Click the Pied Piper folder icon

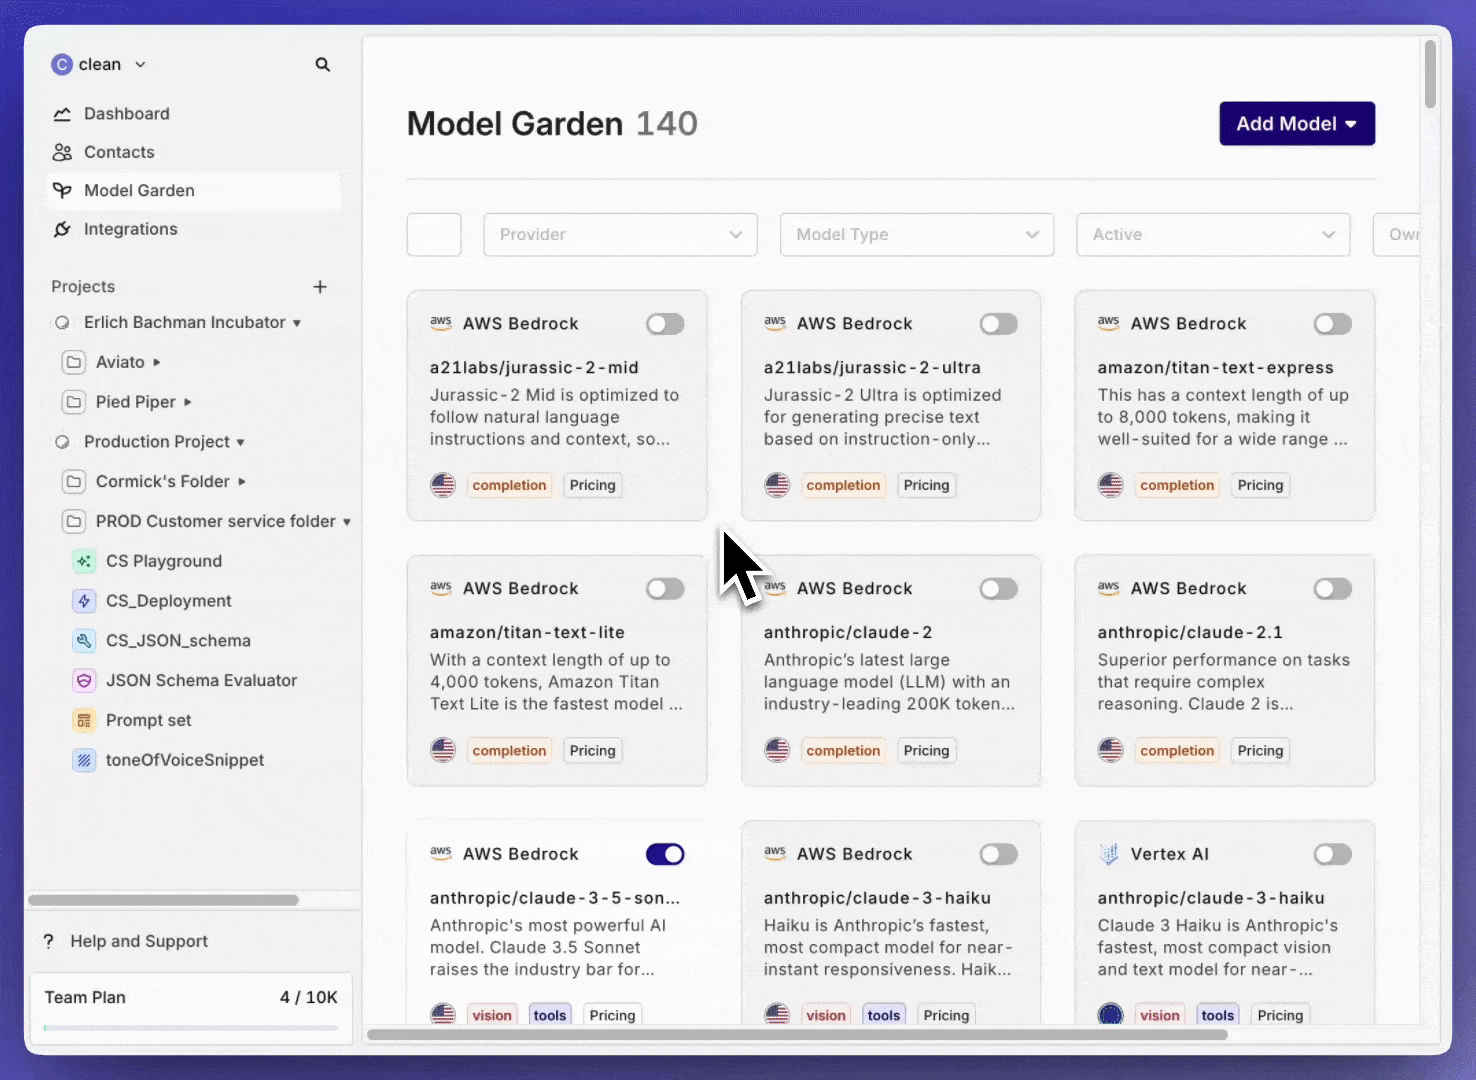[74, 402]
